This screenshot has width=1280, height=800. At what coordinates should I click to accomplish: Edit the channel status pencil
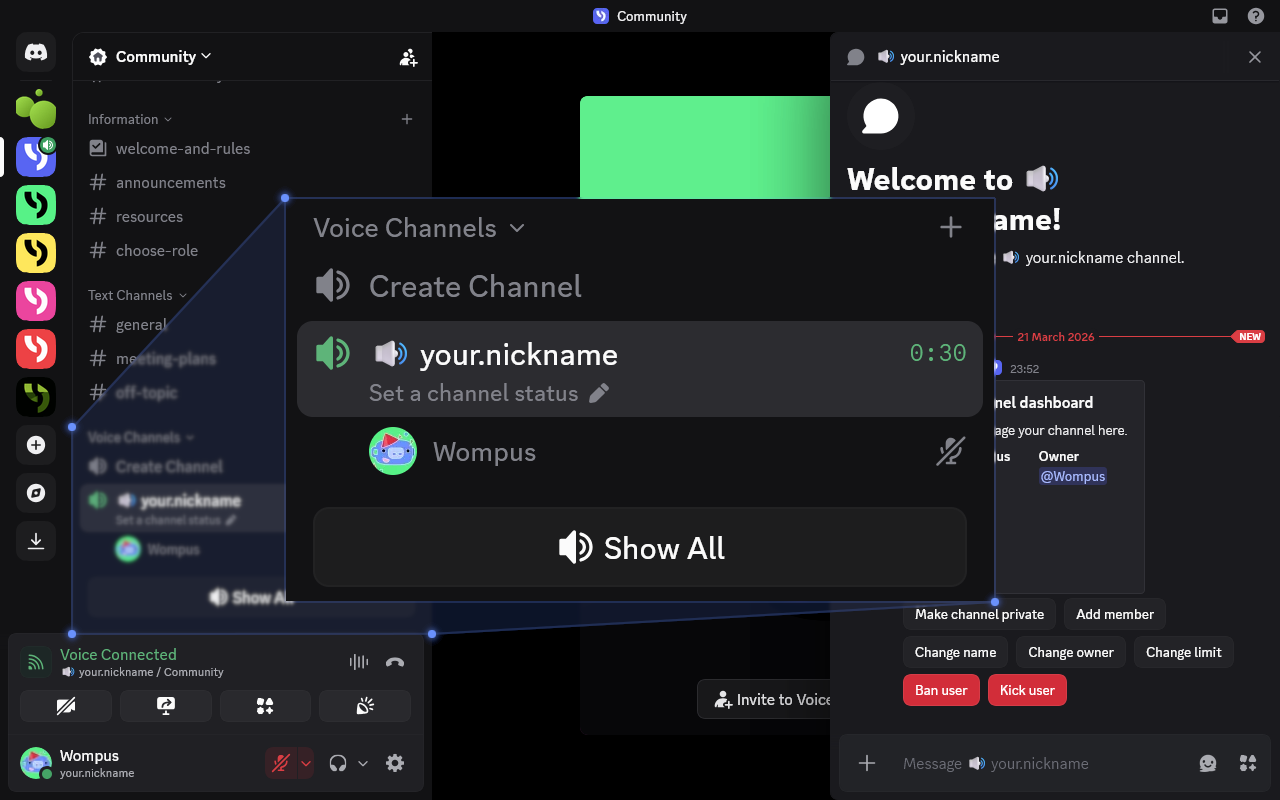click(599, 393)
